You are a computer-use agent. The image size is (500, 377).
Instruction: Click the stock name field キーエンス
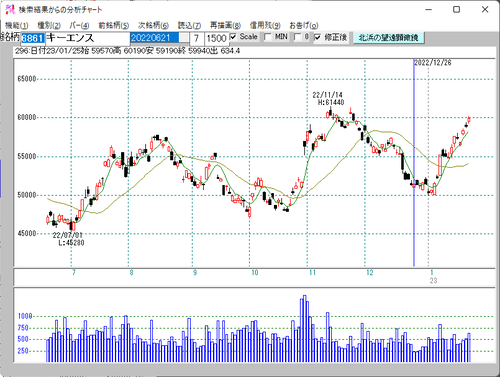[x=87, y=38]
